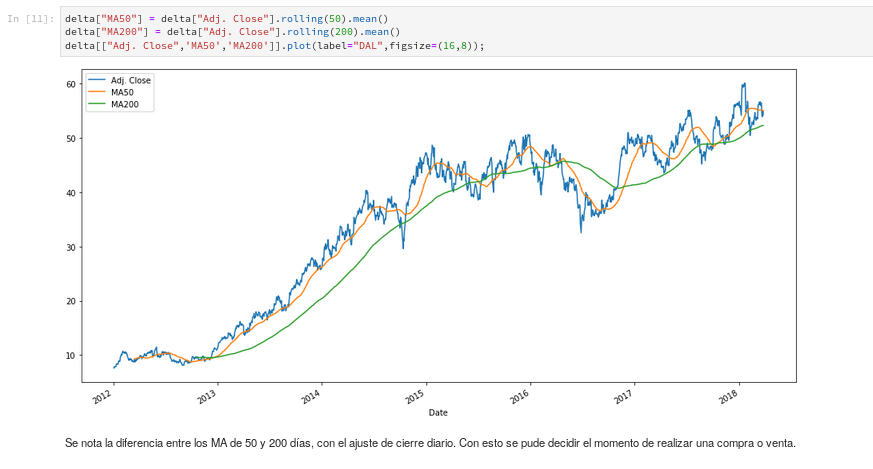Click the 40 y-axis tick label

tap(71, 193)
